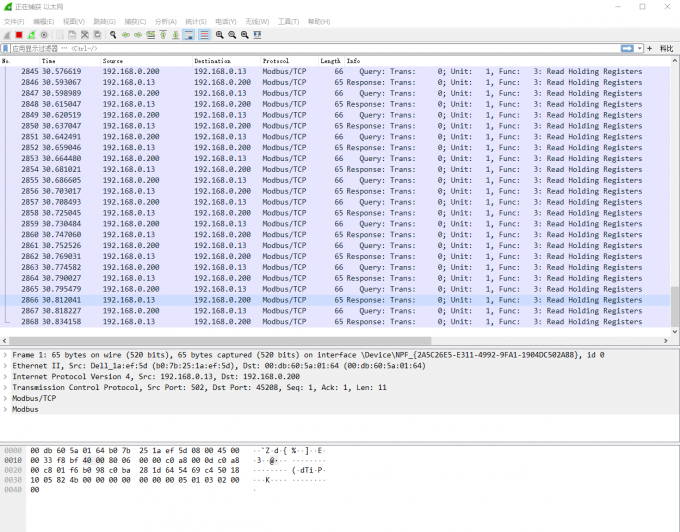
Task: Expand the Frame 1 details row
Action: [5, 355]
